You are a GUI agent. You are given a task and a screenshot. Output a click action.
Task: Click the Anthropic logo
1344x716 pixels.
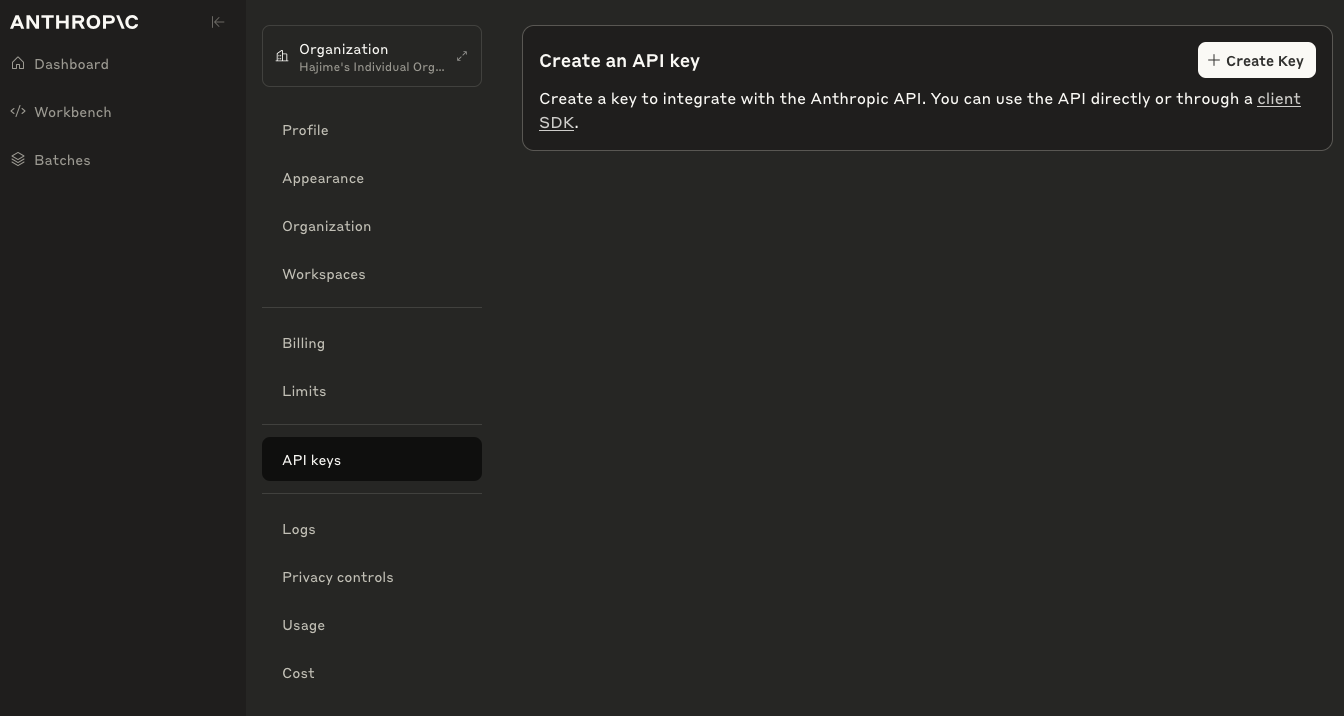[74, 22]
